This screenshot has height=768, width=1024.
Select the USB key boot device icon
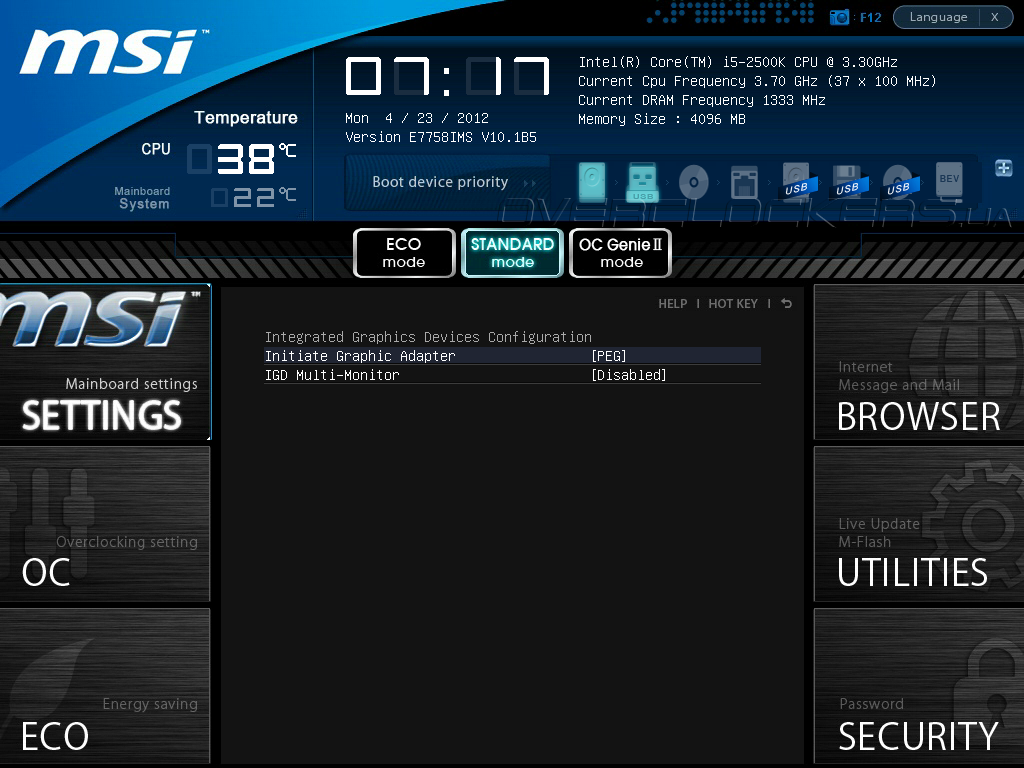coord(642,182)
